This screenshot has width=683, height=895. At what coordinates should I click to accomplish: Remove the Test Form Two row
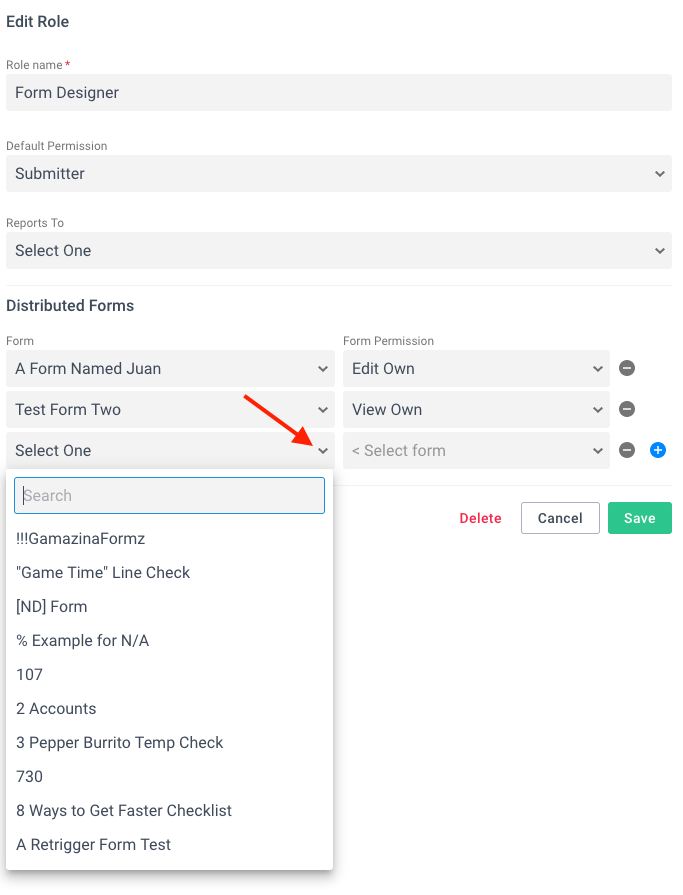point(627,409)
